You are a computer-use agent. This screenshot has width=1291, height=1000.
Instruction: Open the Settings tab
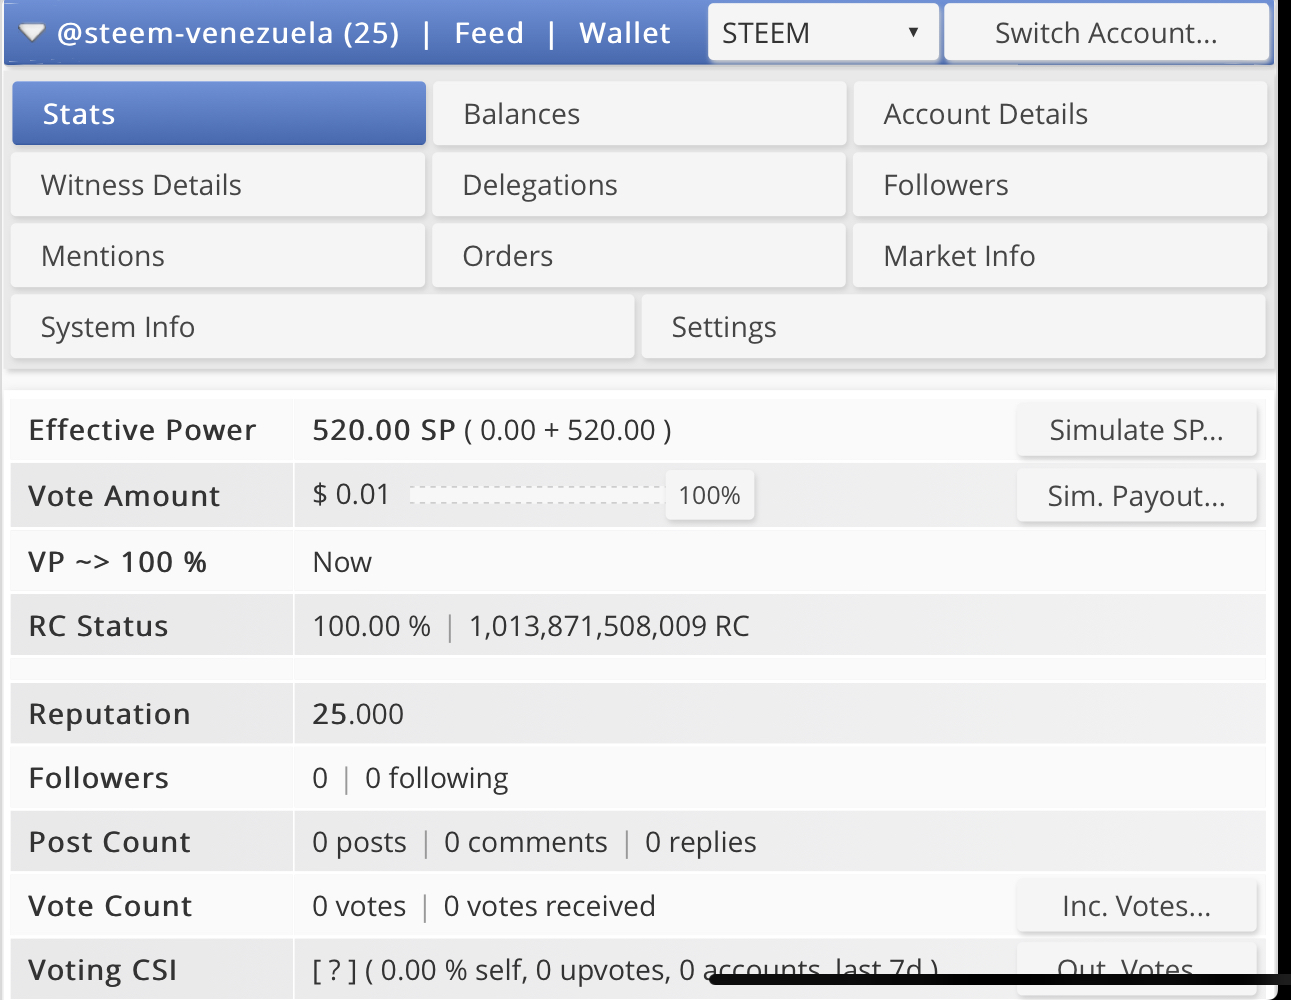954,327
